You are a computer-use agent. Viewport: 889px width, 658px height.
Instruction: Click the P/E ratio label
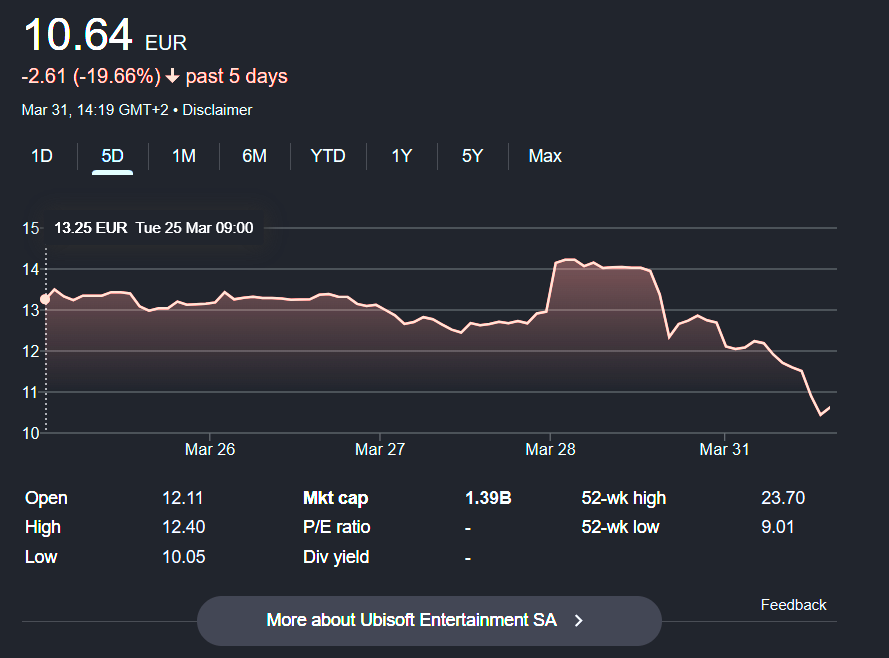pyautogui.click(x=337, y=527)
